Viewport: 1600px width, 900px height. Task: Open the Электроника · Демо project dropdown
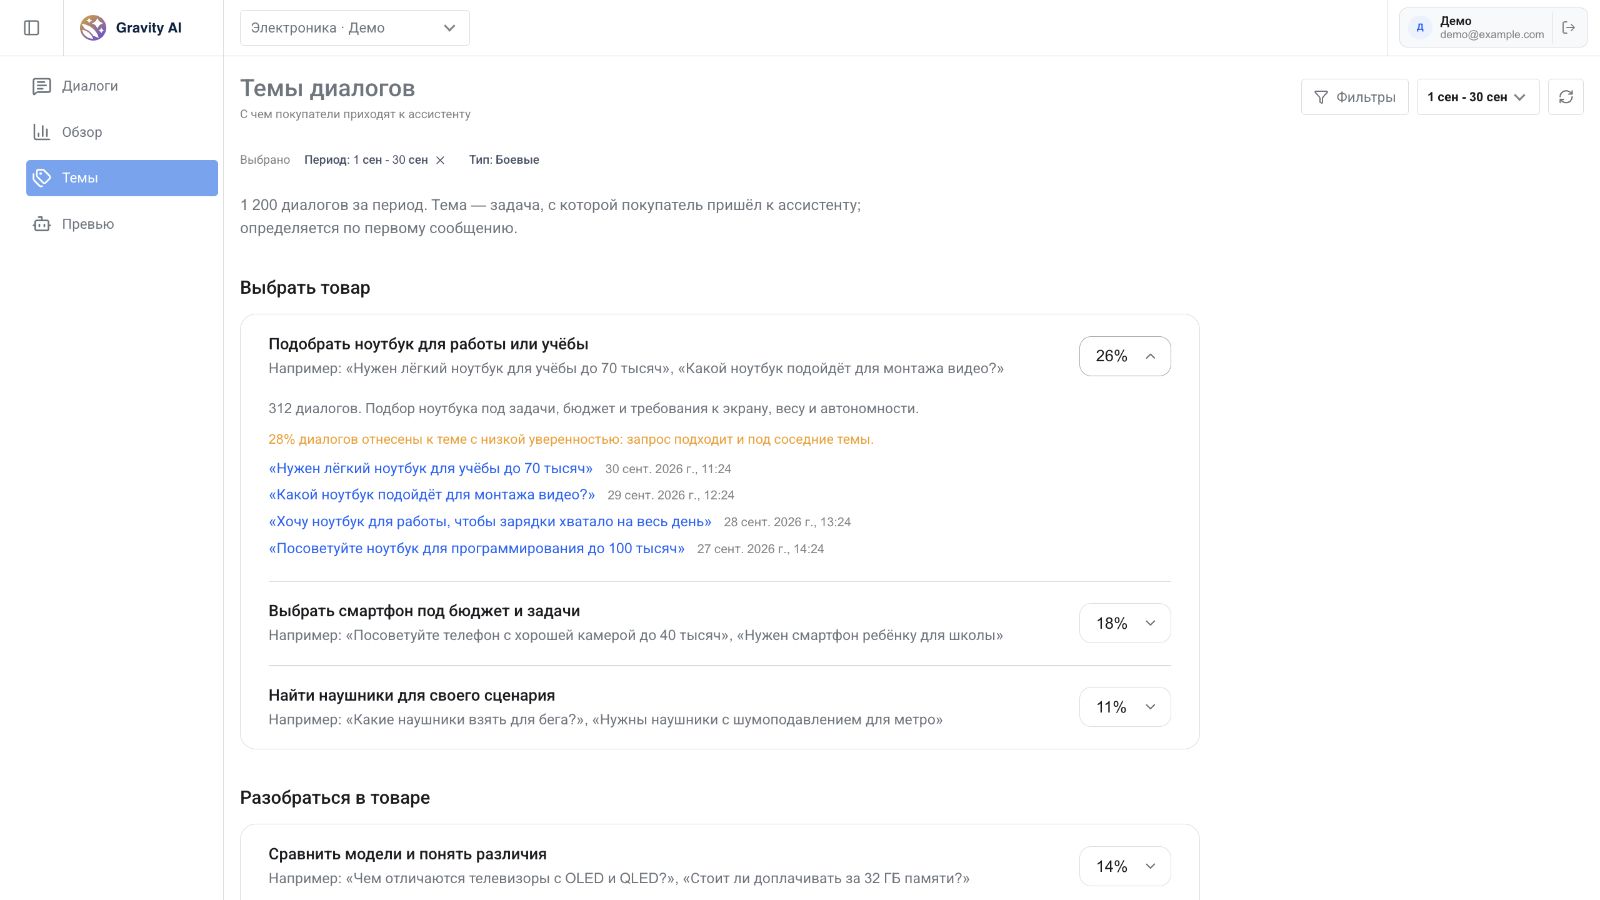(355, 28)
